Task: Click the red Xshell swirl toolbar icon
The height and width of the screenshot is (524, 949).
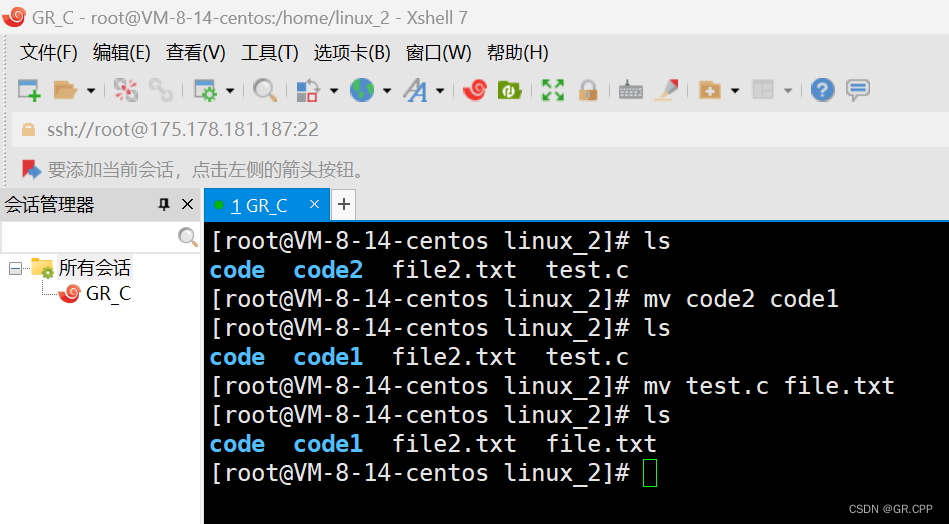Action: coord(475,91)
